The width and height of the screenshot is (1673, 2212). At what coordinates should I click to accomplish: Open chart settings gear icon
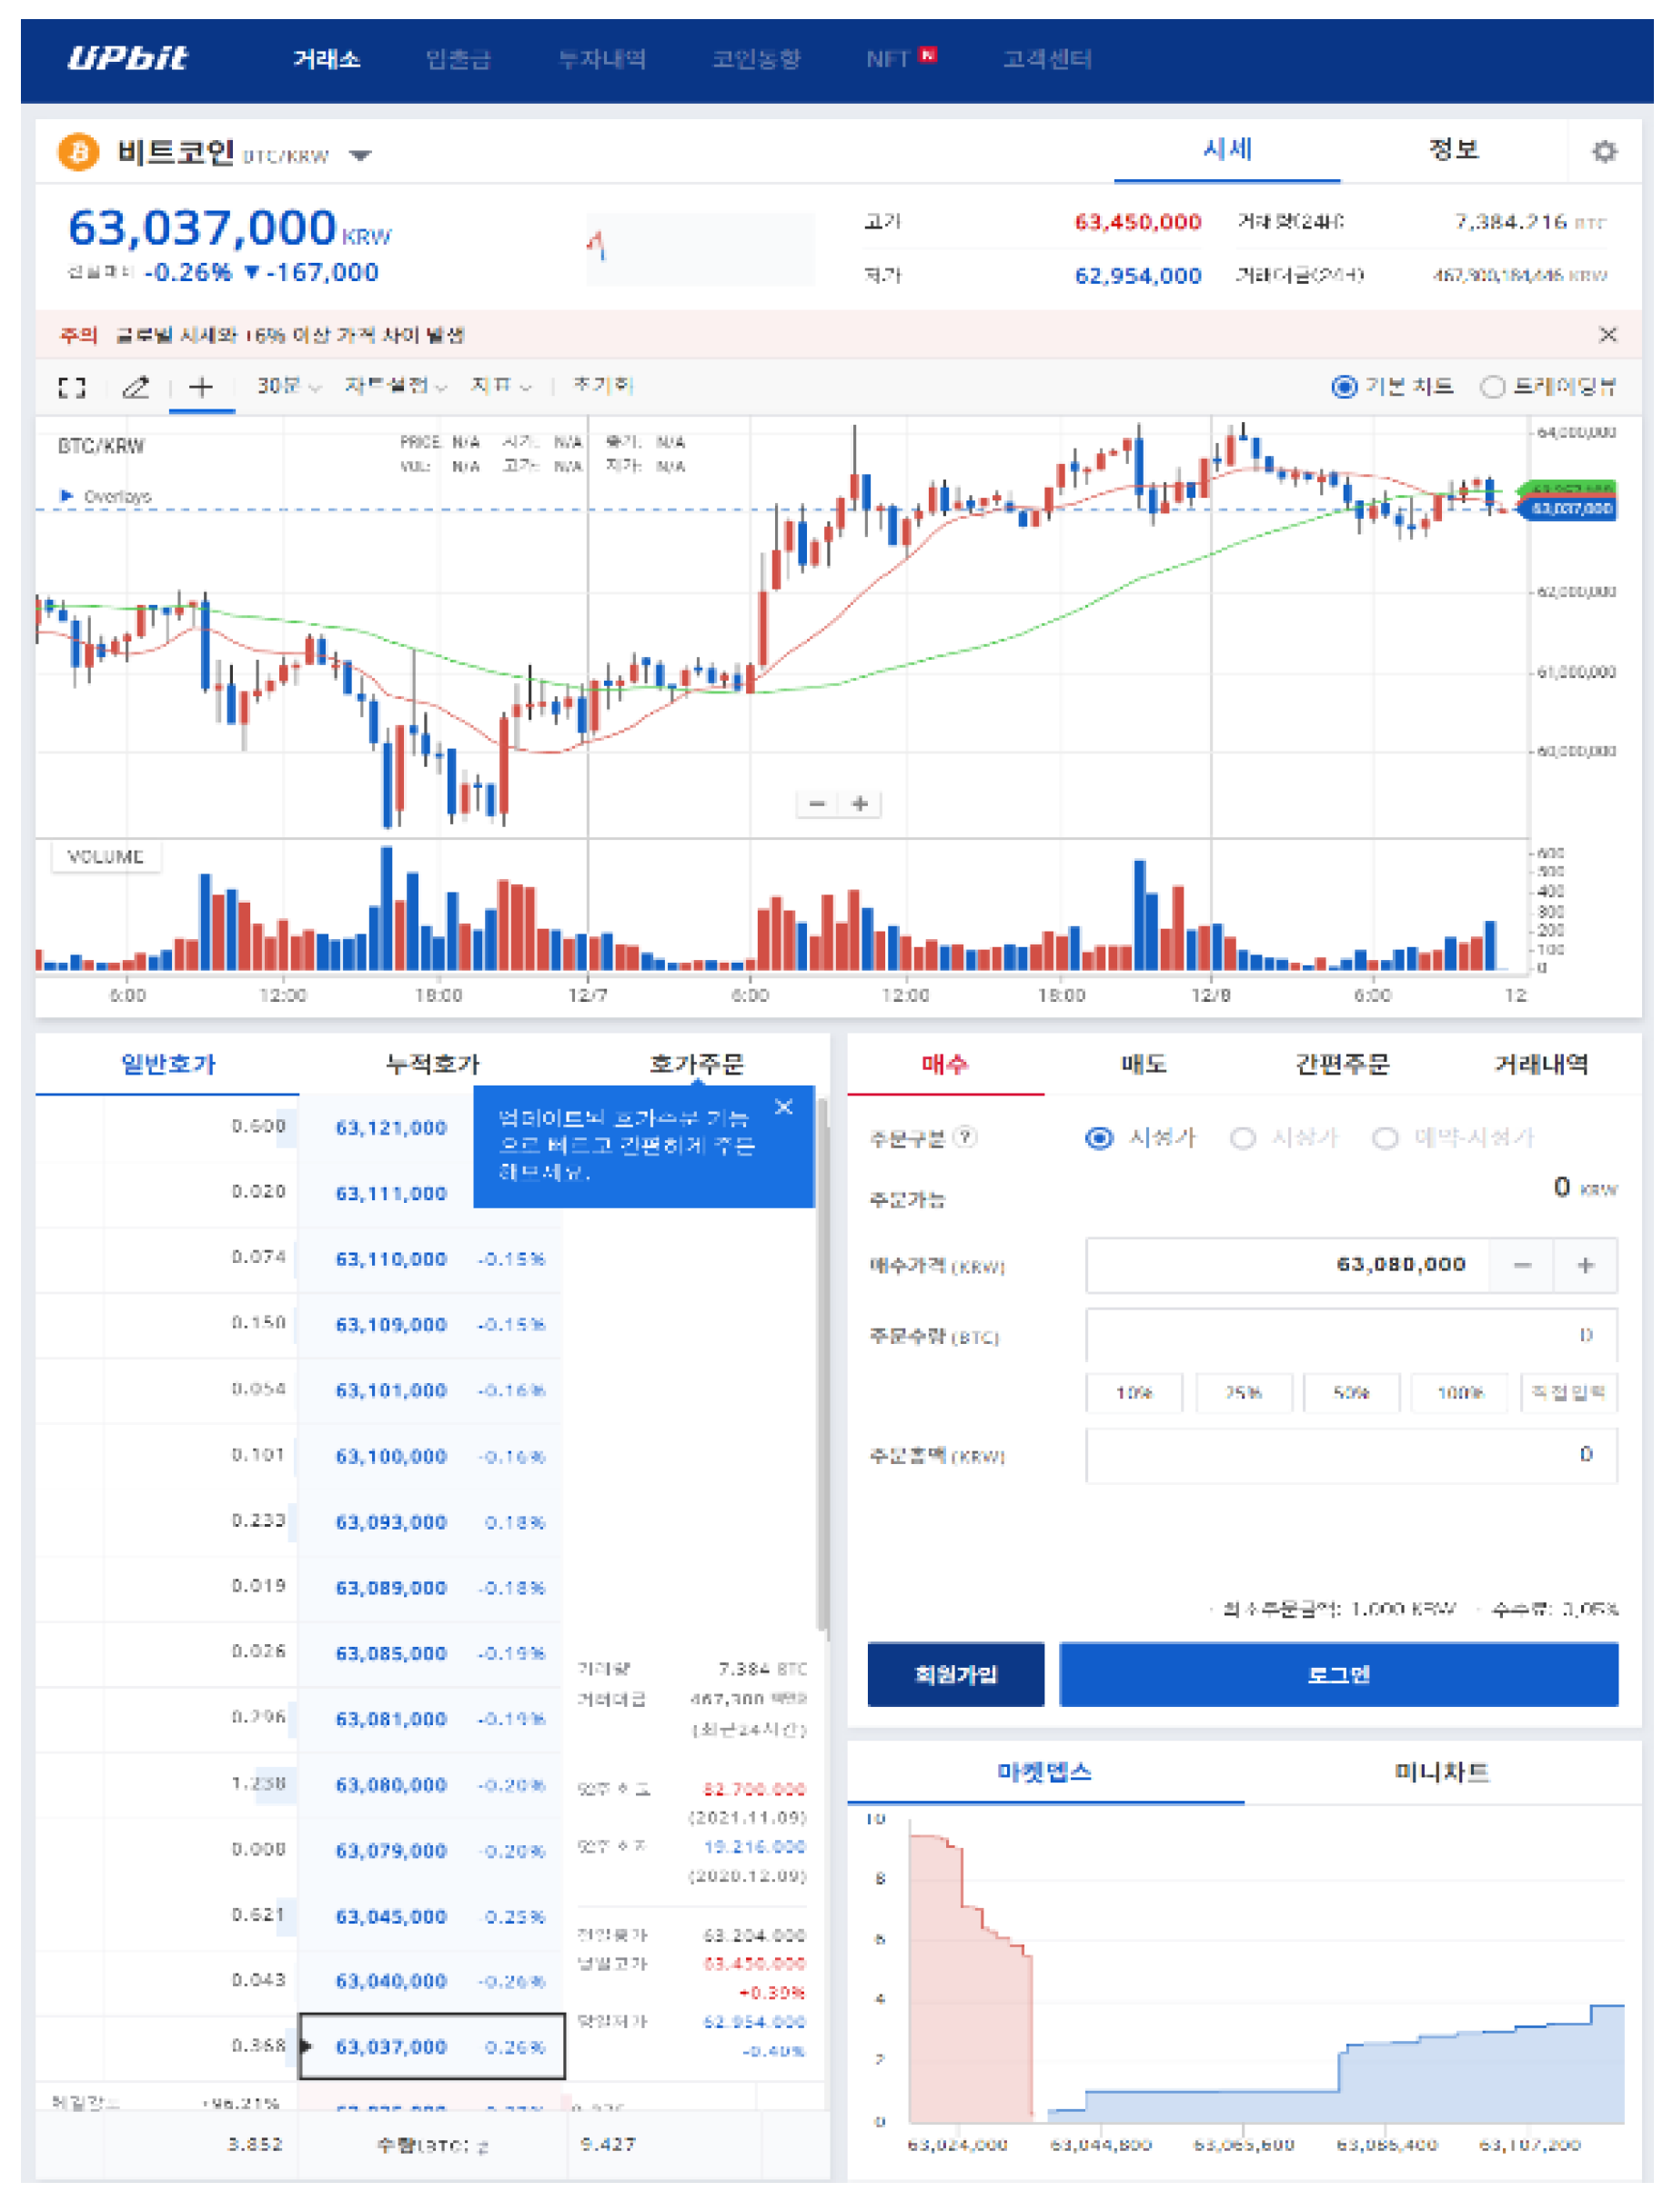1603,152
